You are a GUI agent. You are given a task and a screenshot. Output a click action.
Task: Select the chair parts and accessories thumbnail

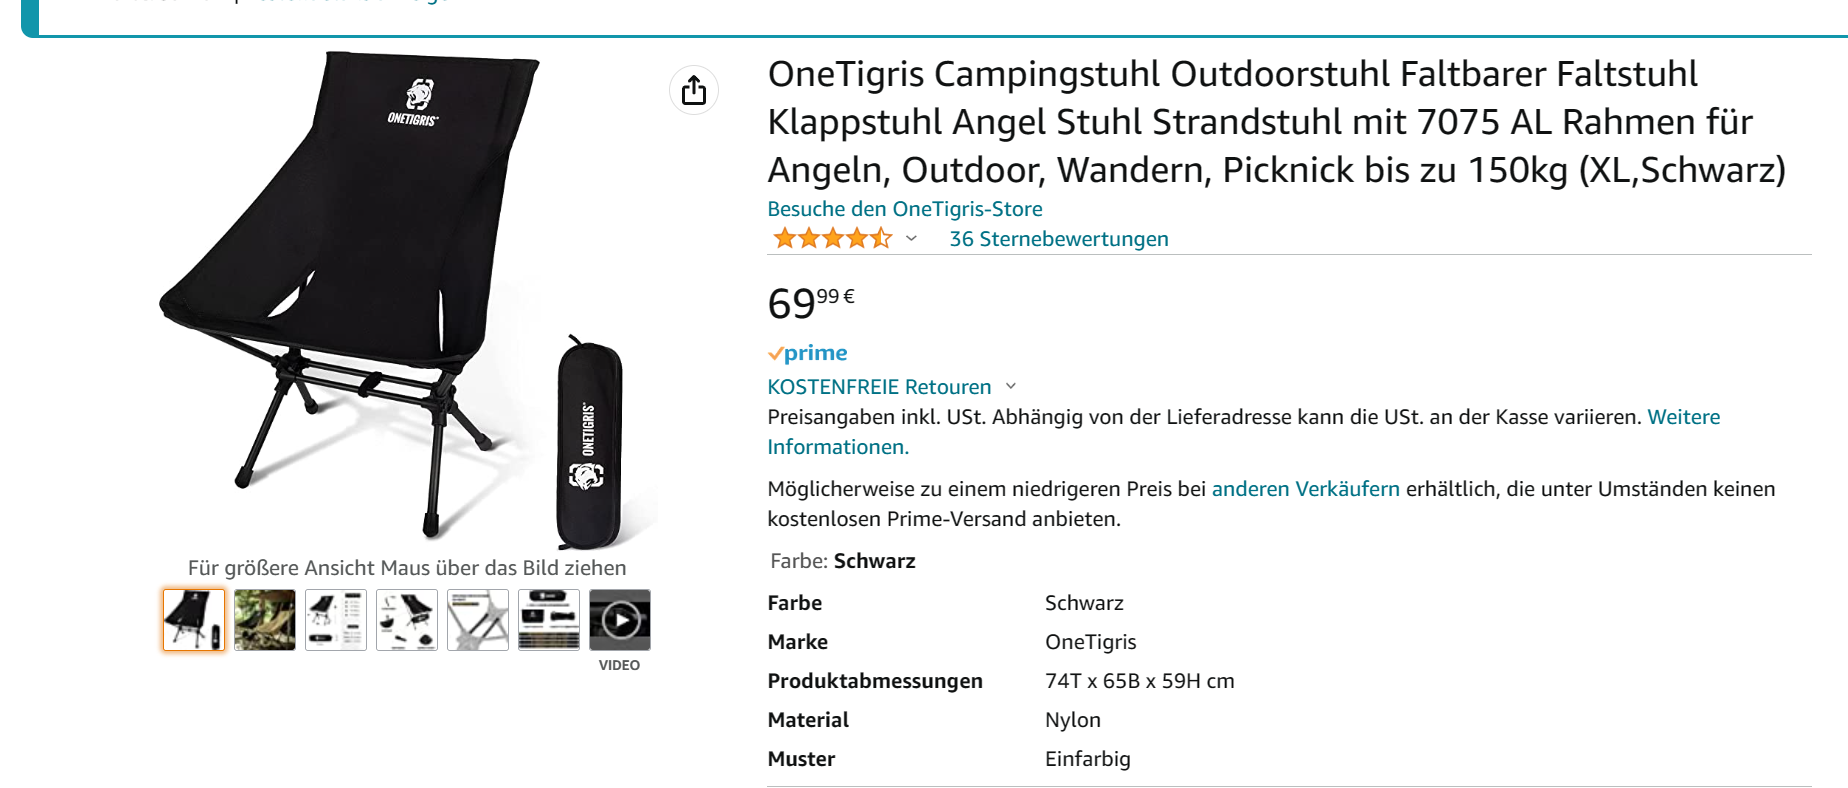[x=407, y=620]
